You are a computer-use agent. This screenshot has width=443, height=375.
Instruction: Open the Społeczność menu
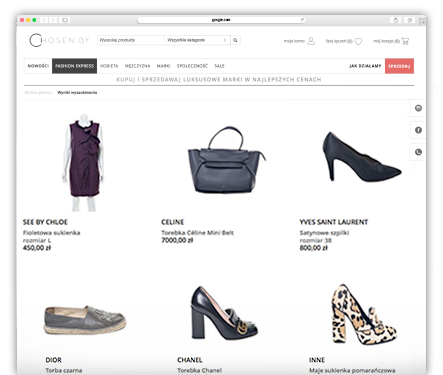[x=192, y=66]
